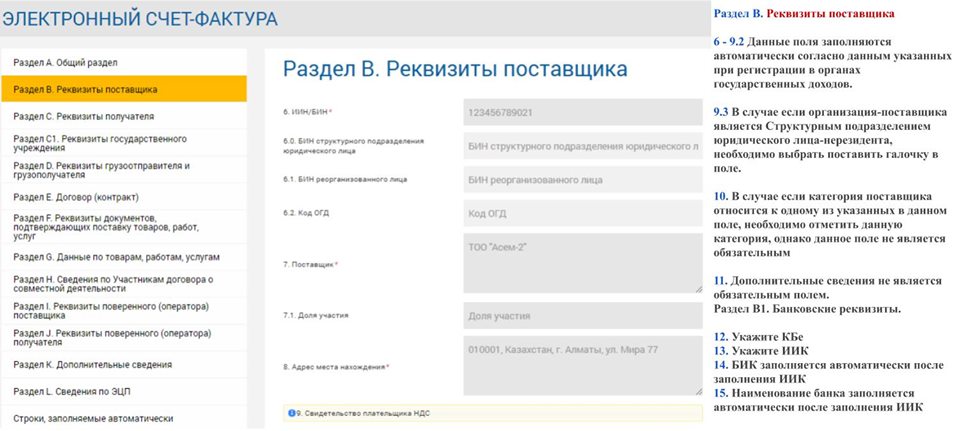
Task: Click the info icon beside Свидетельство плательщика НДС
Action: (291, 412)
